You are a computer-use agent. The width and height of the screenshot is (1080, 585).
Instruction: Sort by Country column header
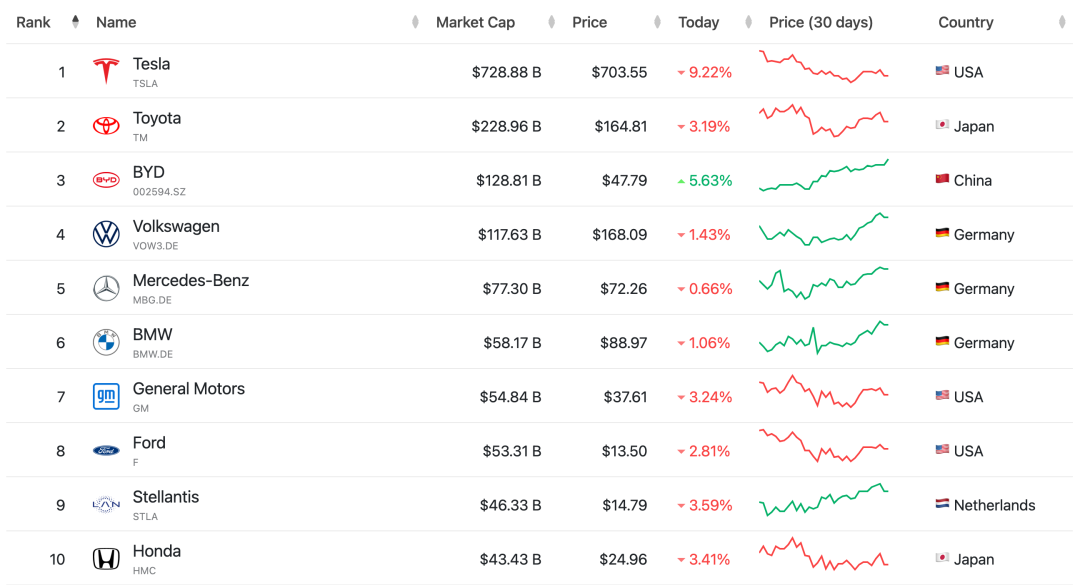(965, 22)
